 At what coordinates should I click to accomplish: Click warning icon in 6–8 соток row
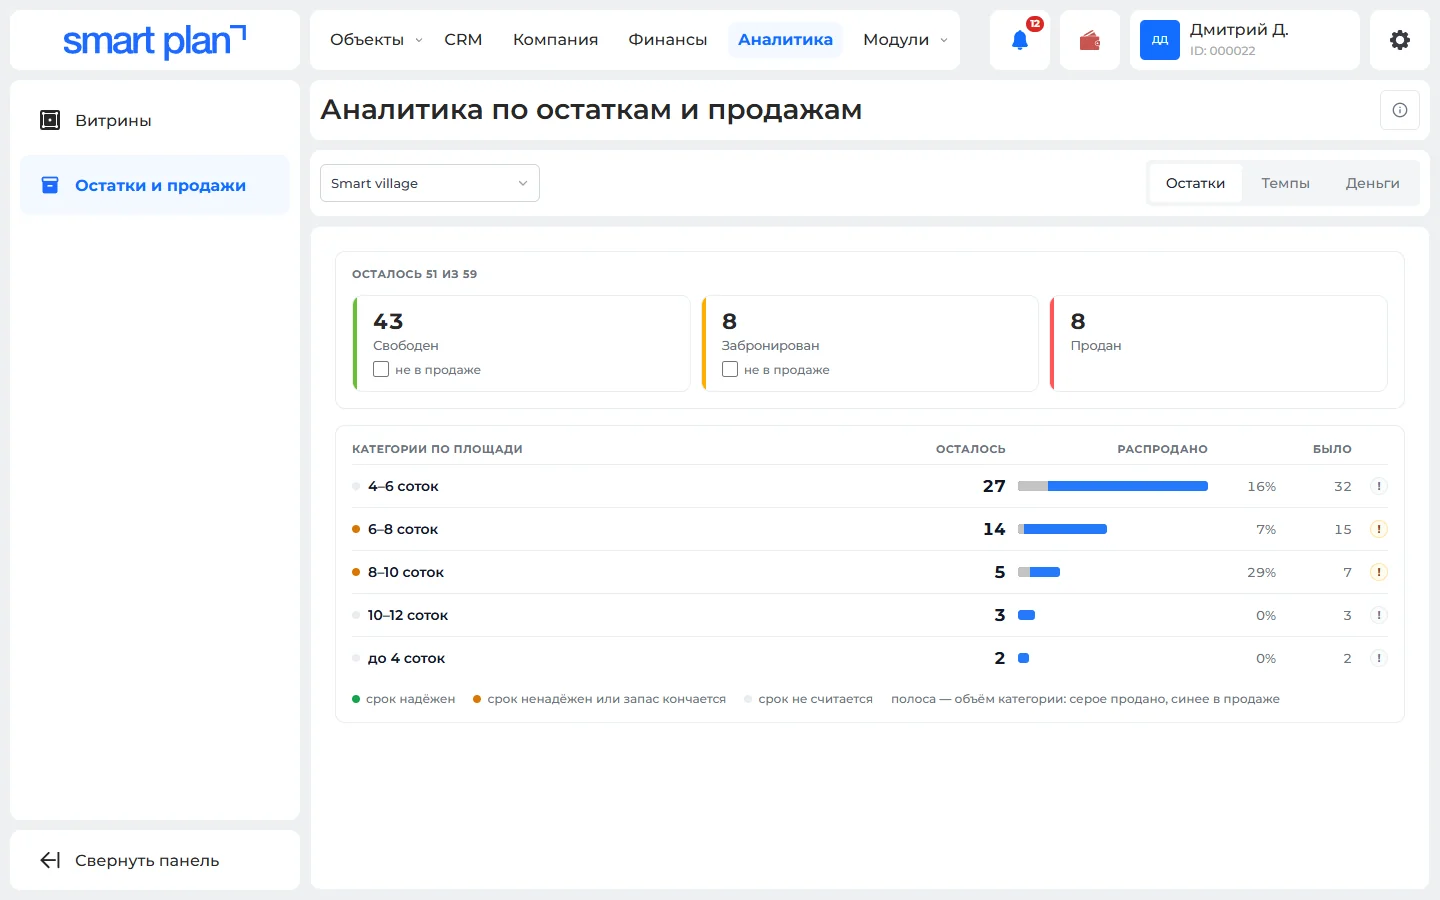[1379, 530]
